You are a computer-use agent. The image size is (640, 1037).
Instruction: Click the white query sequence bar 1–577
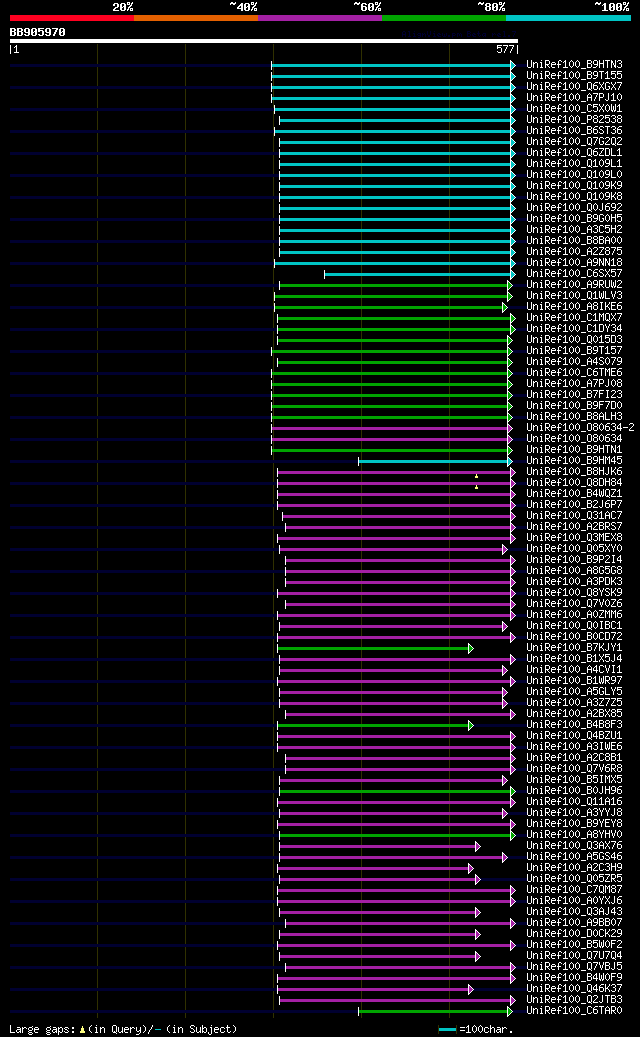263,41
